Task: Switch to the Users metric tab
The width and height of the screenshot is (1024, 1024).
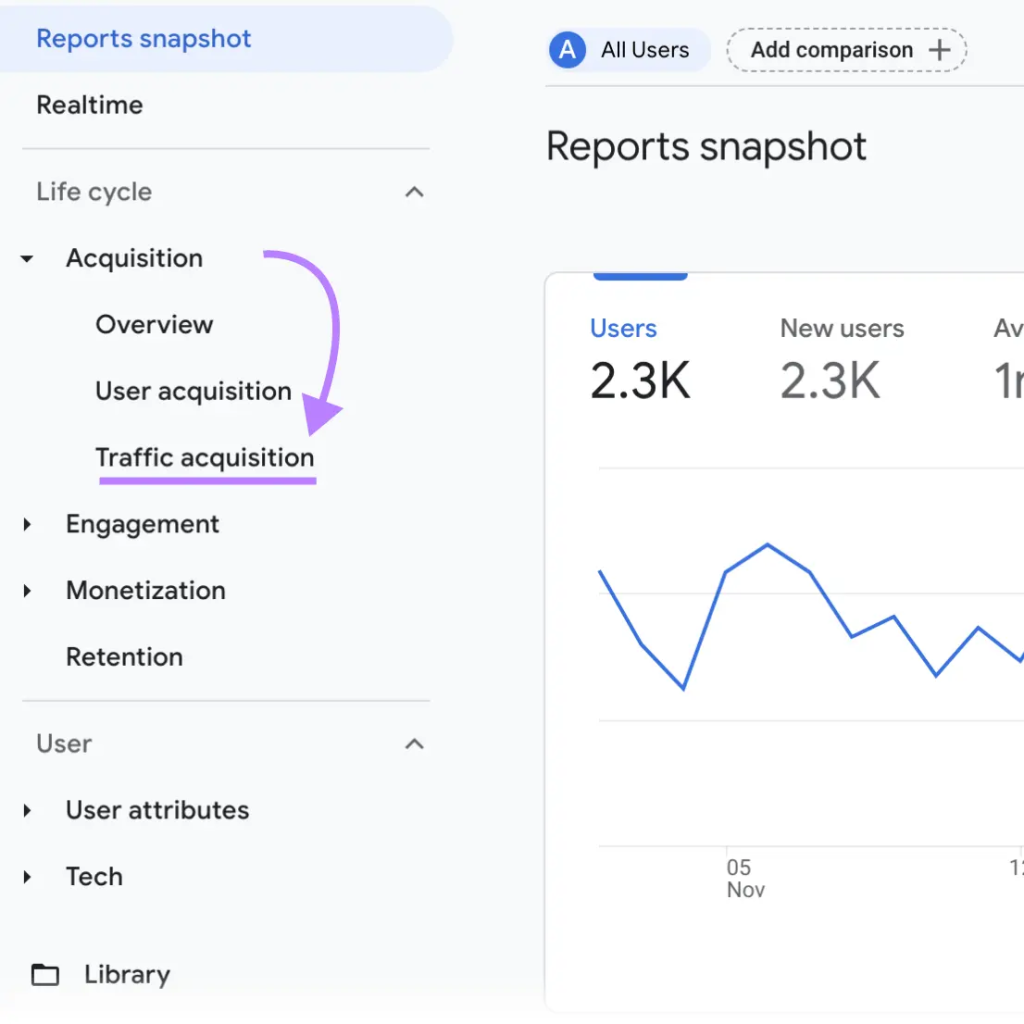Action: [x=623, y=328]
